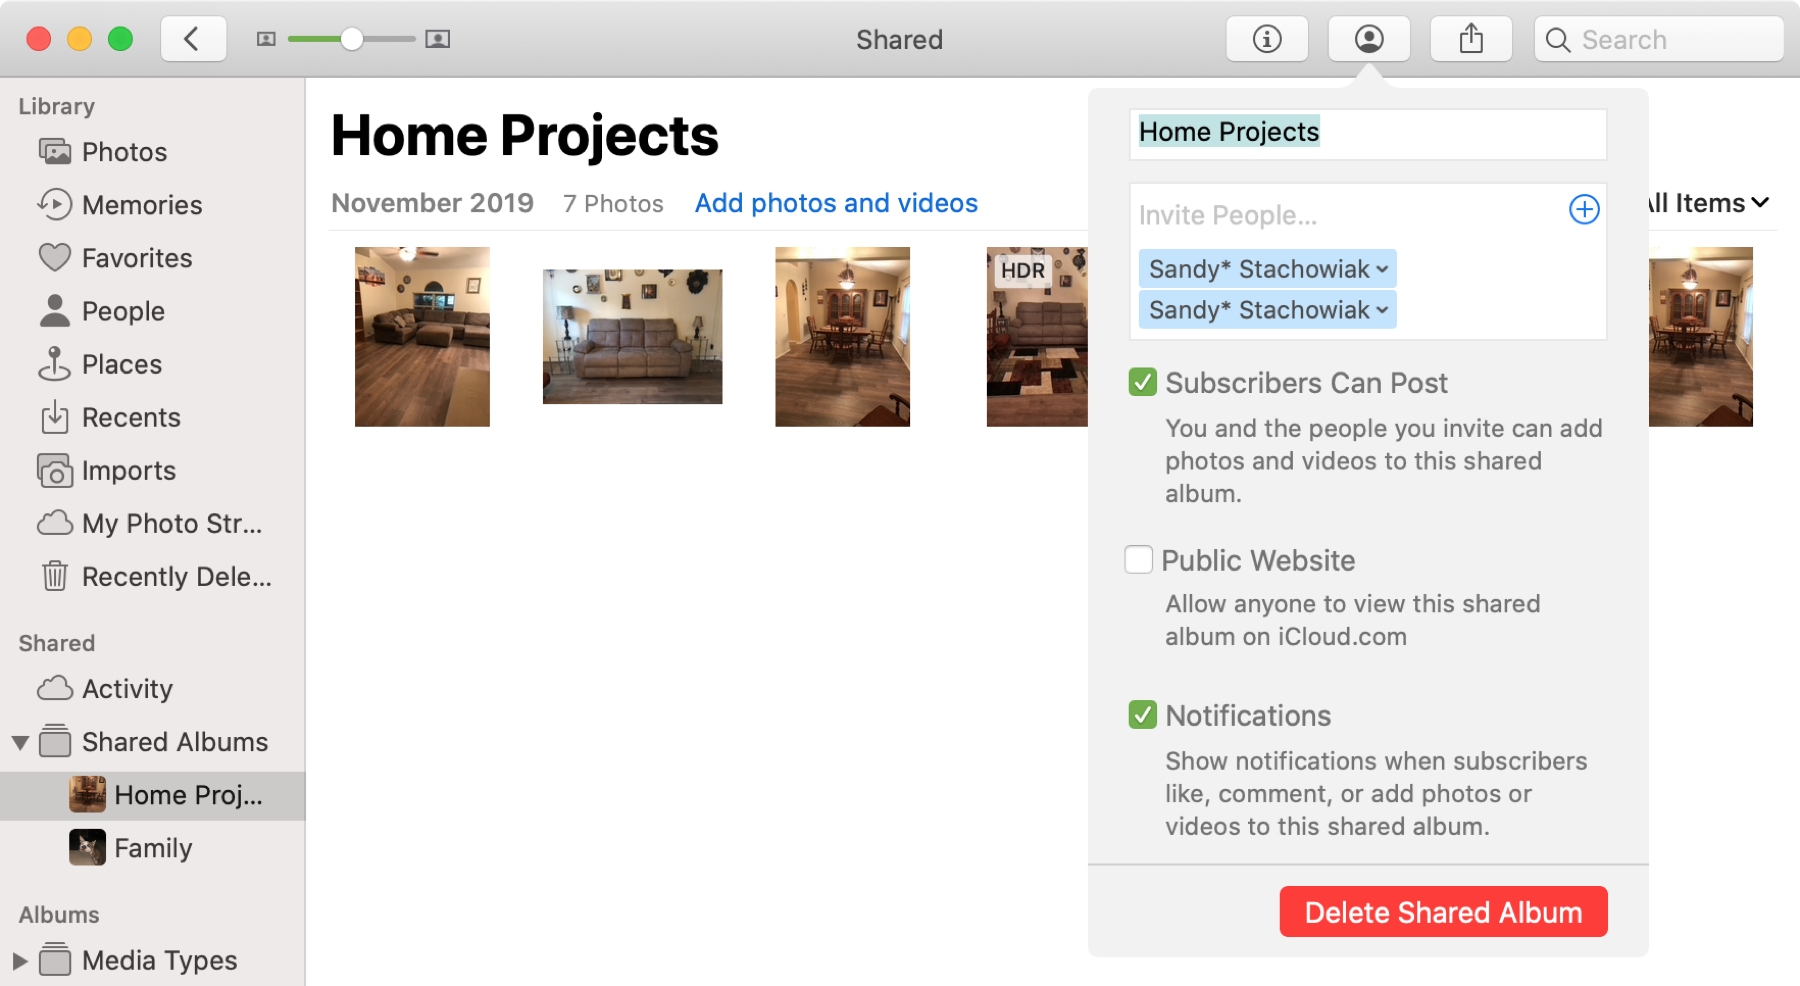Disable Subscribers Can Post
The image size is (1800, 986).
tap(1141, 382)
